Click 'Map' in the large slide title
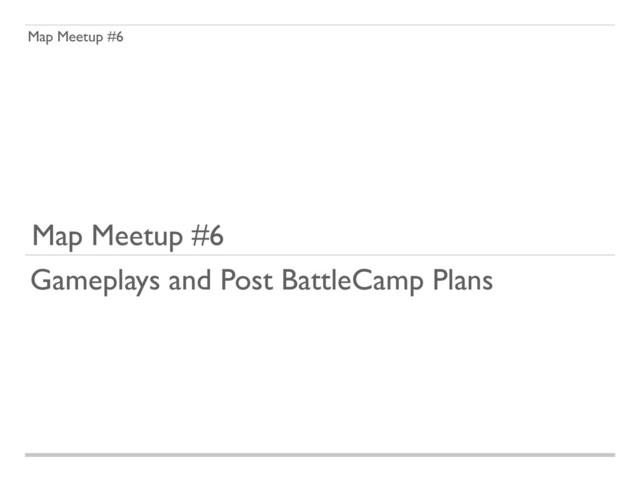The width and height of the screenshot is (640, 480). coord(56,237)
